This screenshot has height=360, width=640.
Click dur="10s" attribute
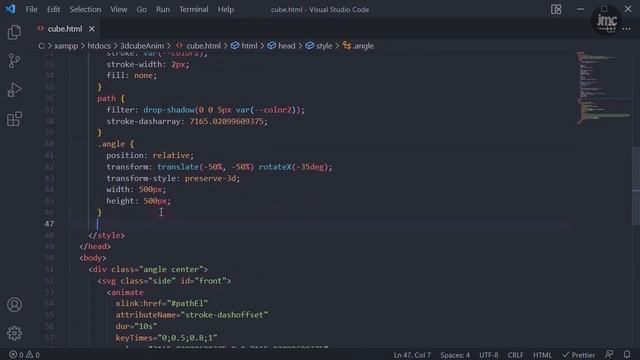click(136, 326)
